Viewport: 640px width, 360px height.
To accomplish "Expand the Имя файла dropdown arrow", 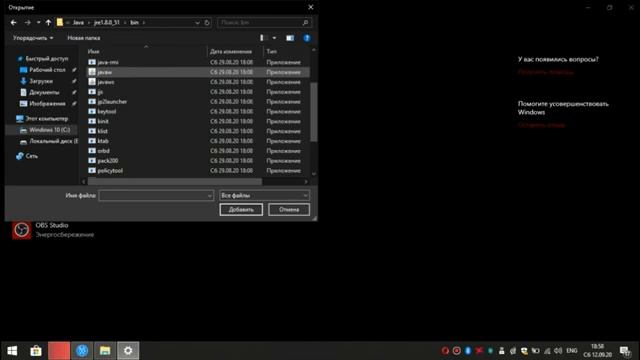I will [x=209, y=196].
